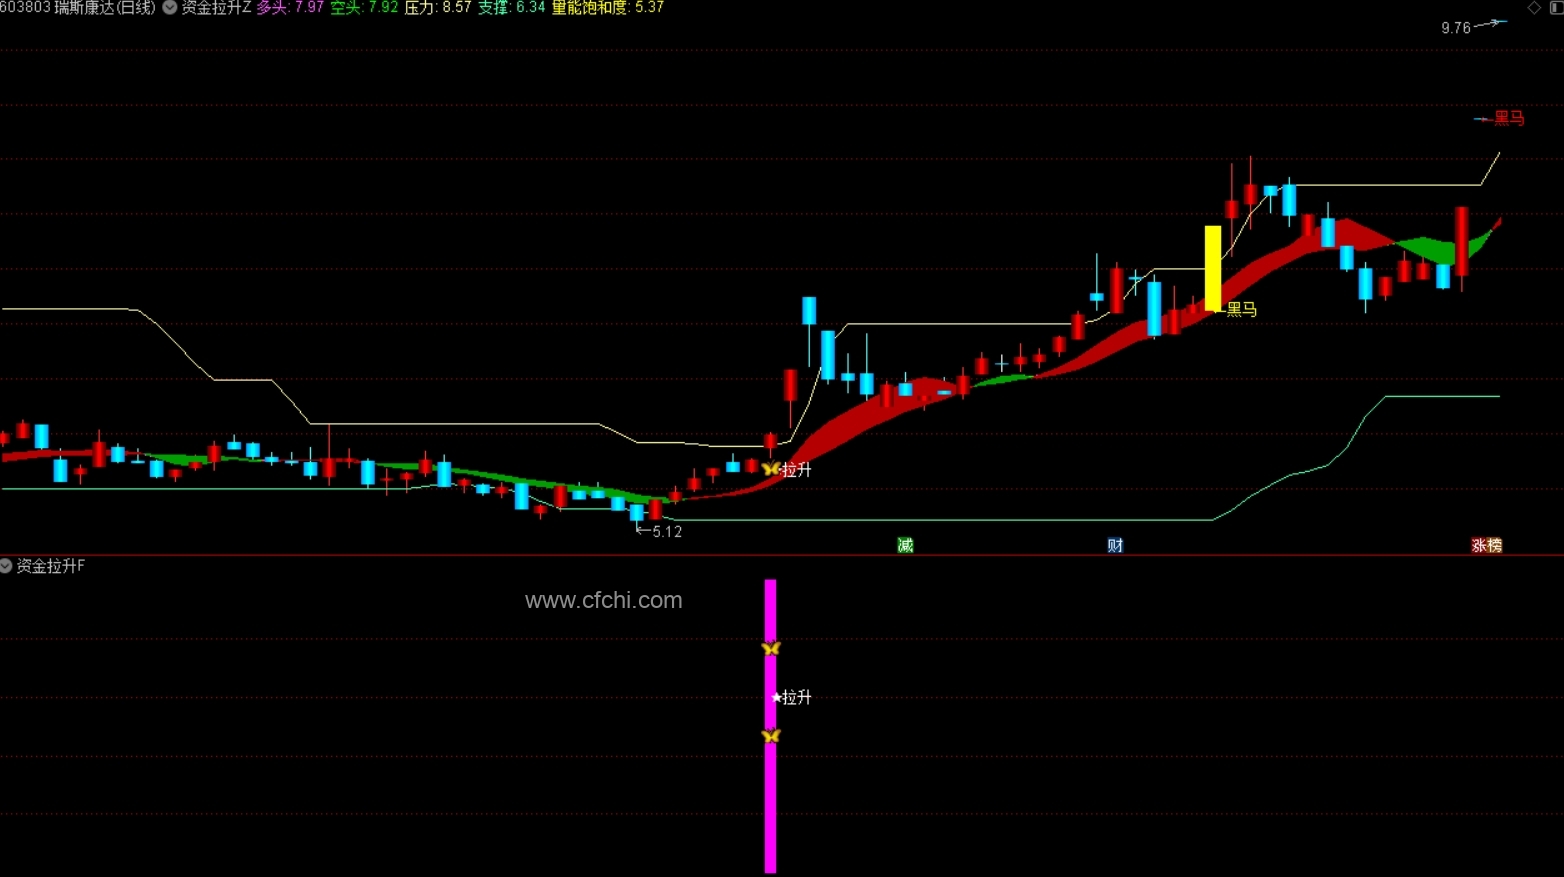Image resolution: width=1564 pixels, height=877 pixels.
Task: Click the magenta signal bar in 资金拉升F panel
Action: point(770,726)
